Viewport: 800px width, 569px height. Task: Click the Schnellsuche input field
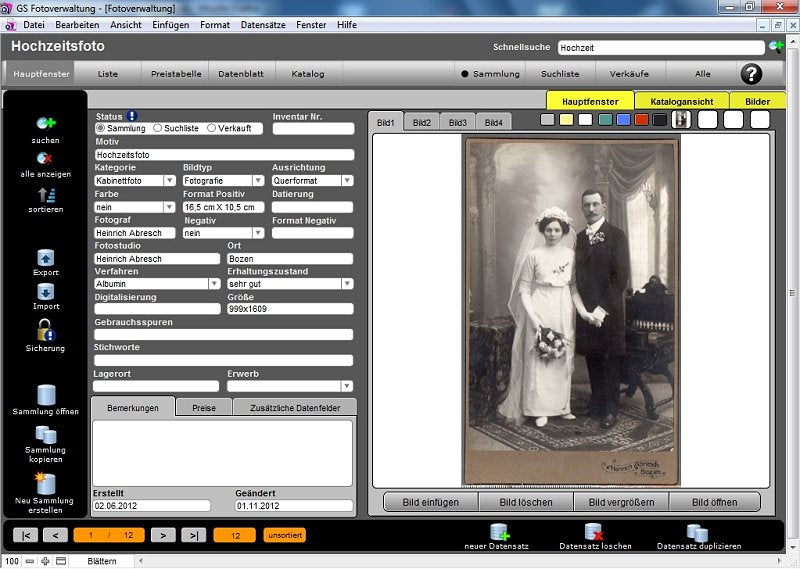(x=660, y=47)
